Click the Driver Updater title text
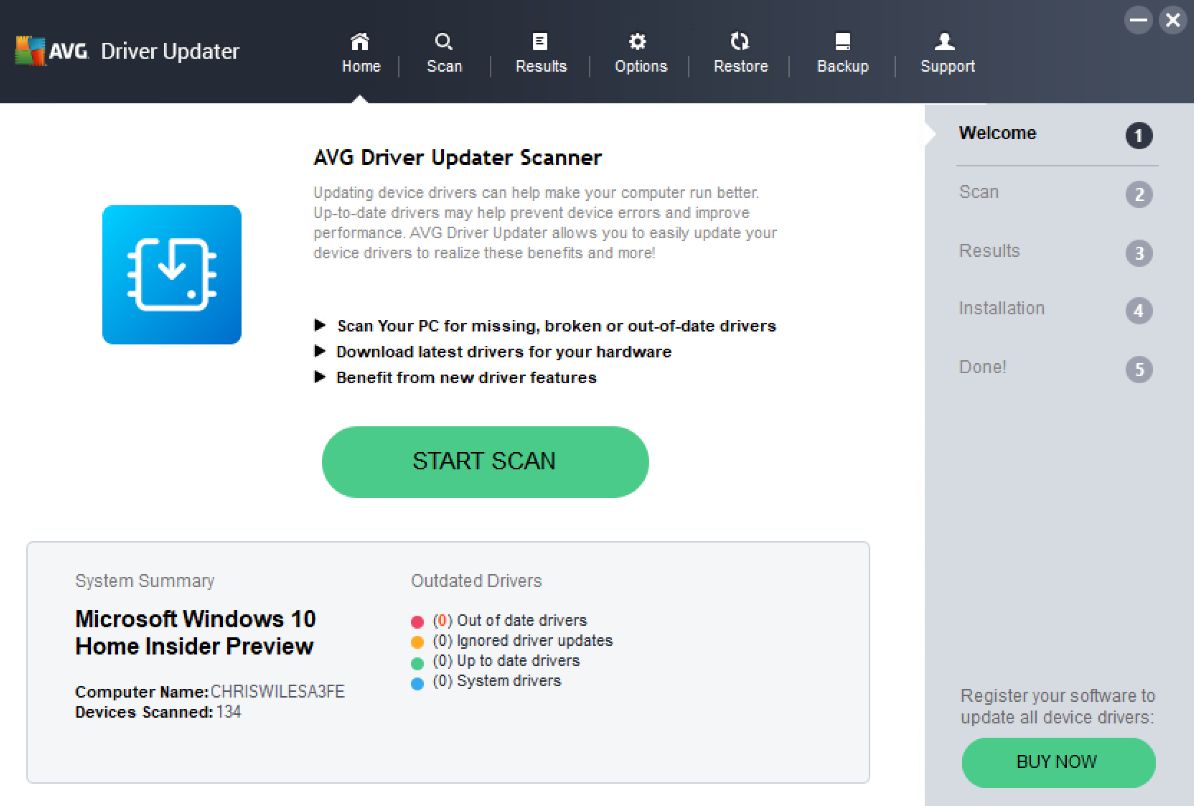This screenshot has width=1194, height=806. point(170,51)
